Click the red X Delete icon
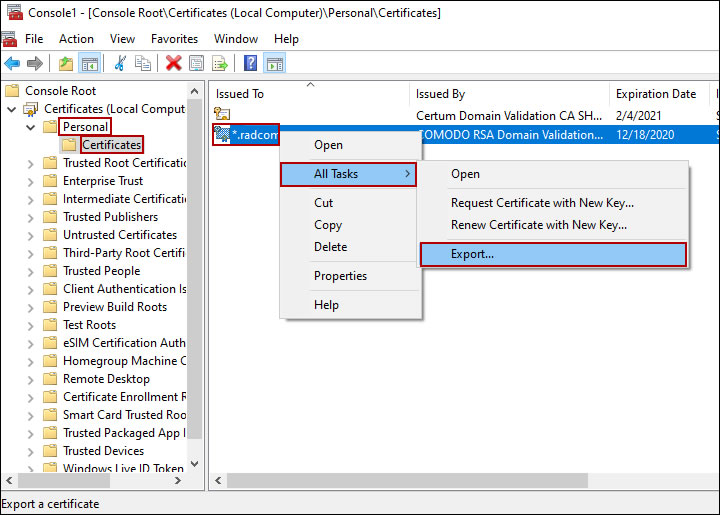 pos(173,64)
